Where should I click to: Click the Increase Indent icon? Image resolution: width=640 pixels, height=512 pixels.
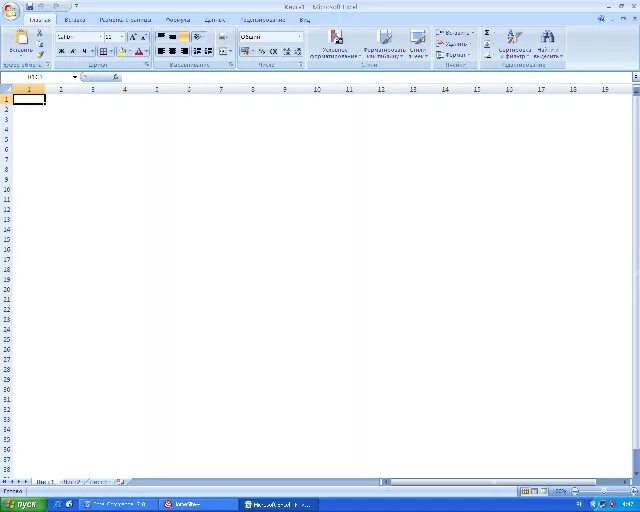tap(209, 51)
